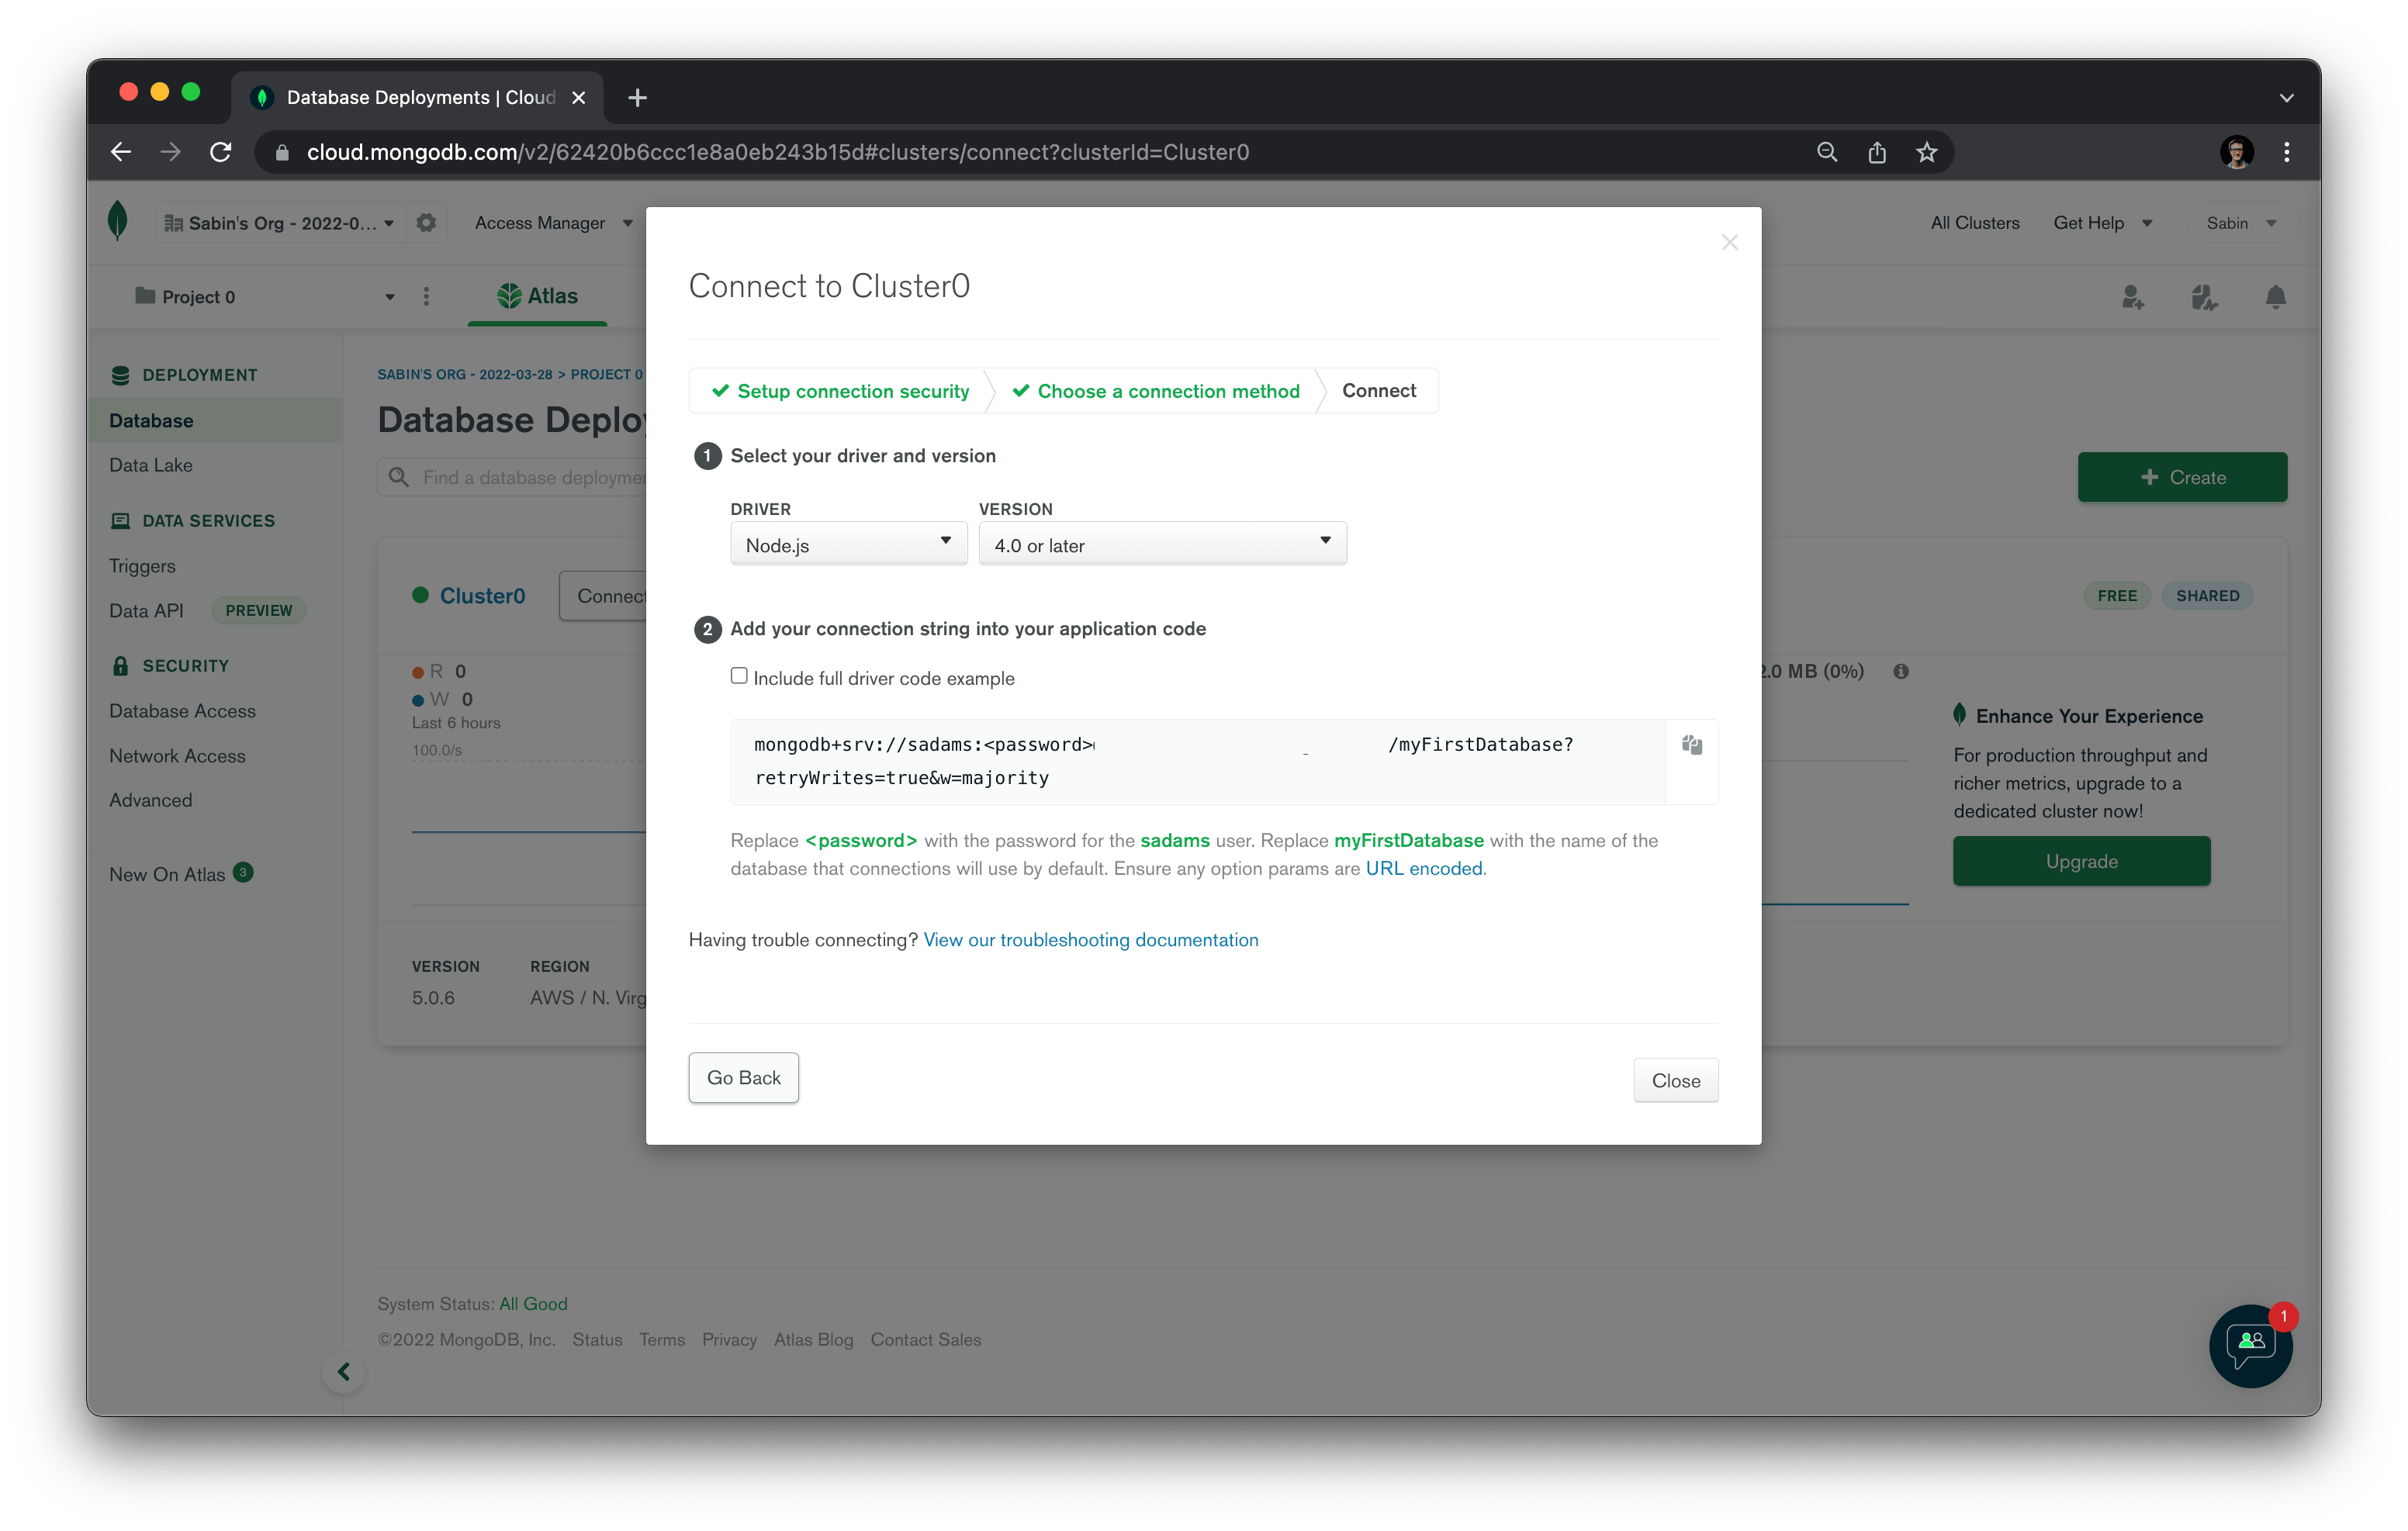The height and width of the screenshot is (1531, 2408).
Task: Open organization settings gear icon
Action: click(x=426, y=222)
